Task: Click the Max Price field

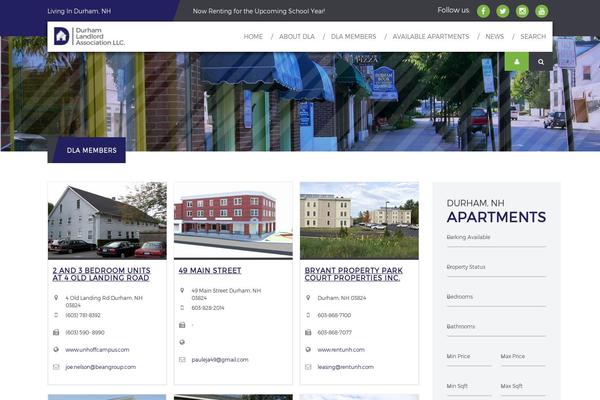Action: coord(523,358)
